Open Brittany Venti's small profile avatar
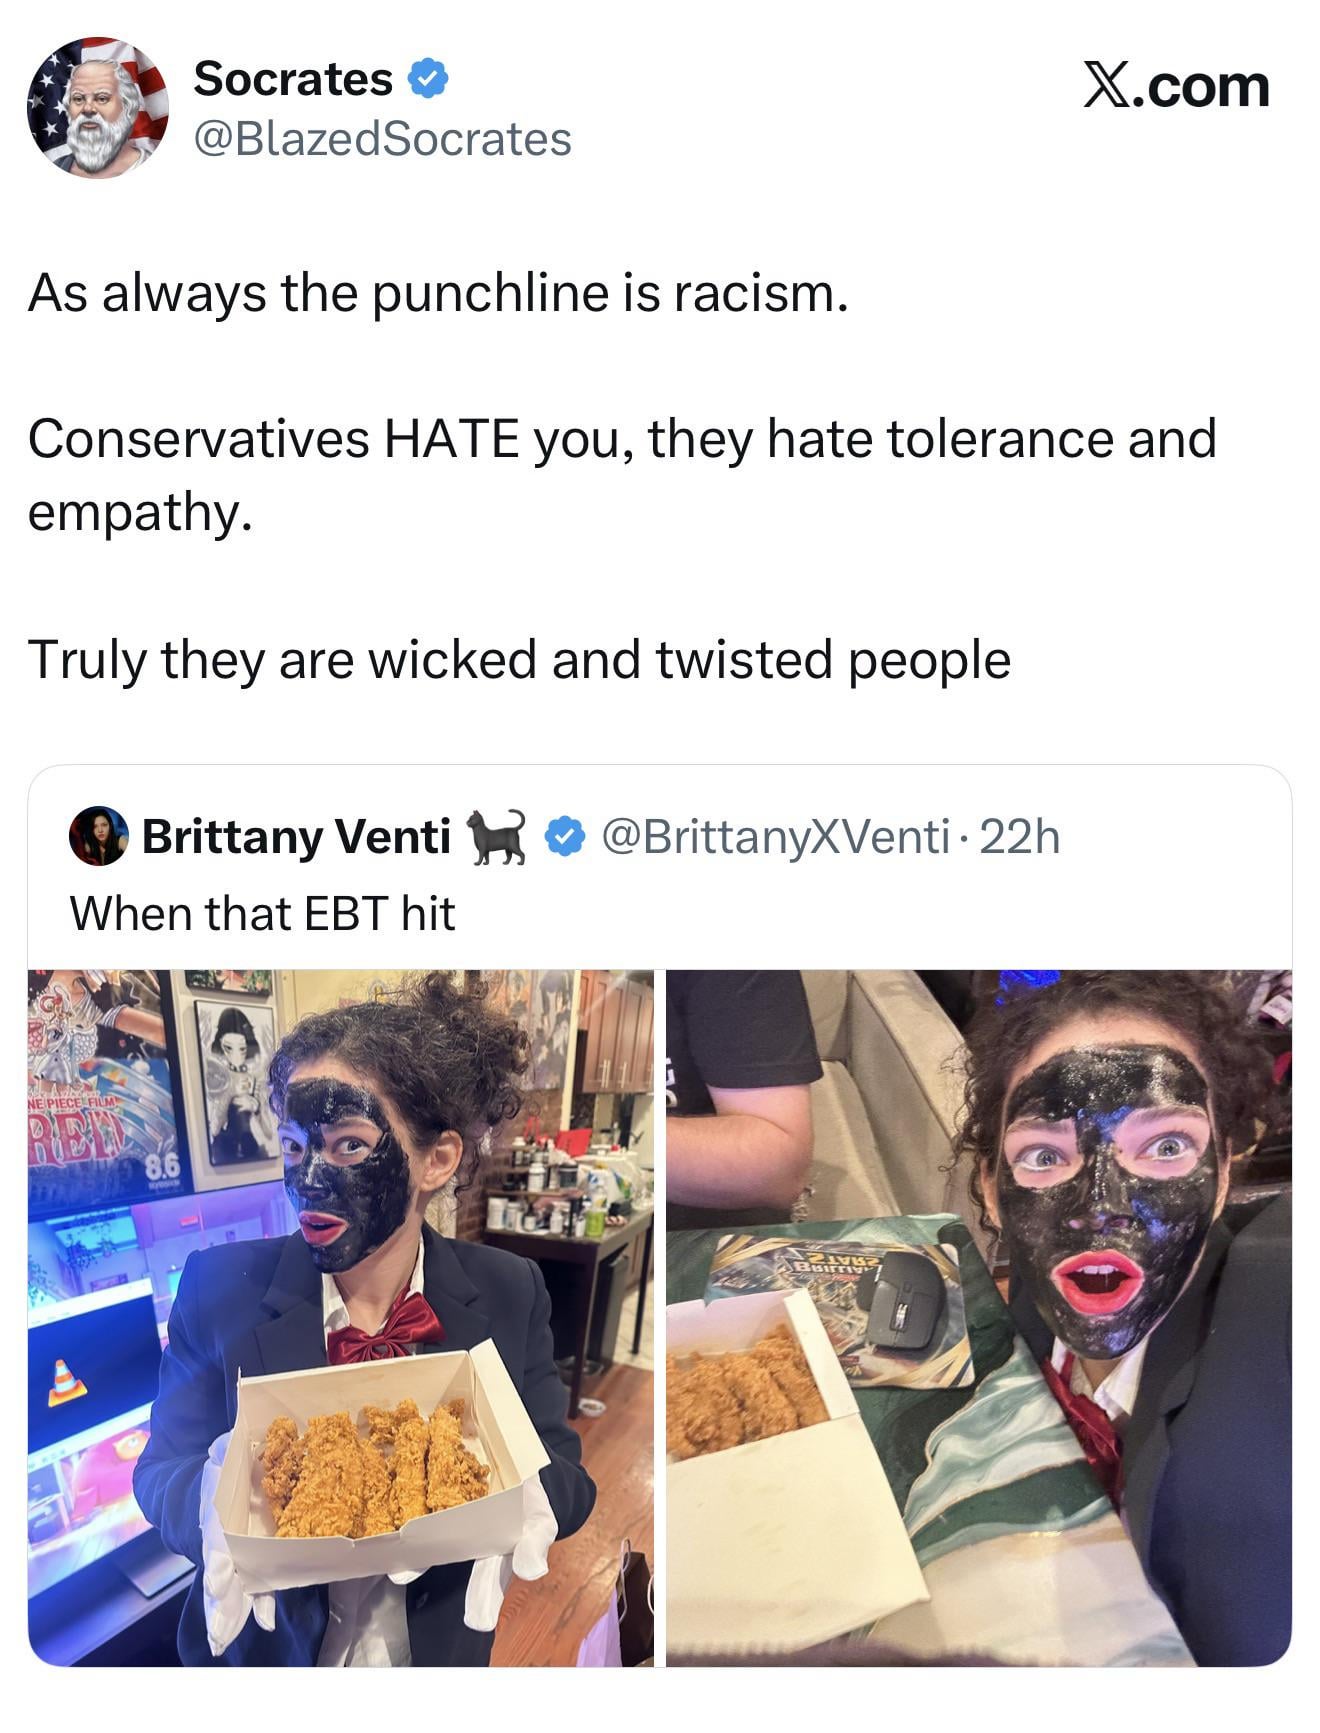 (98, 835)
